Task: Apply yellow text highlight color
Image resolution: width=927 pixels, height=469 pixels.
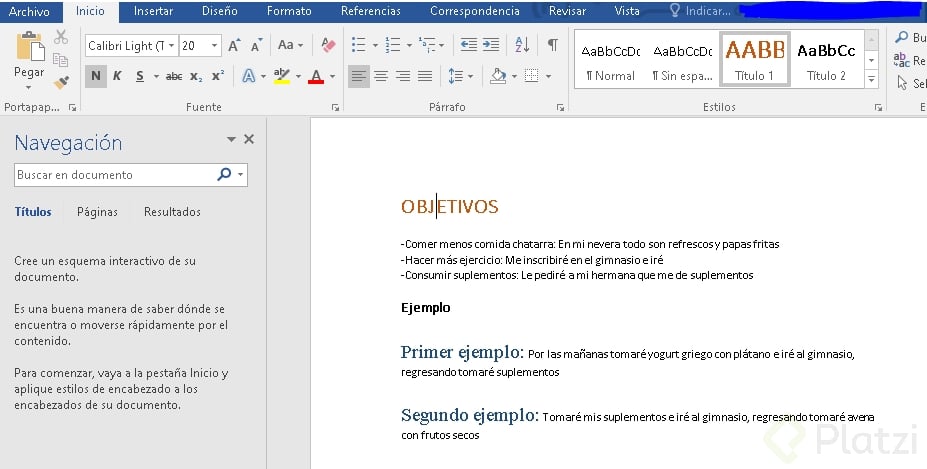Action: tap(281, 76)
